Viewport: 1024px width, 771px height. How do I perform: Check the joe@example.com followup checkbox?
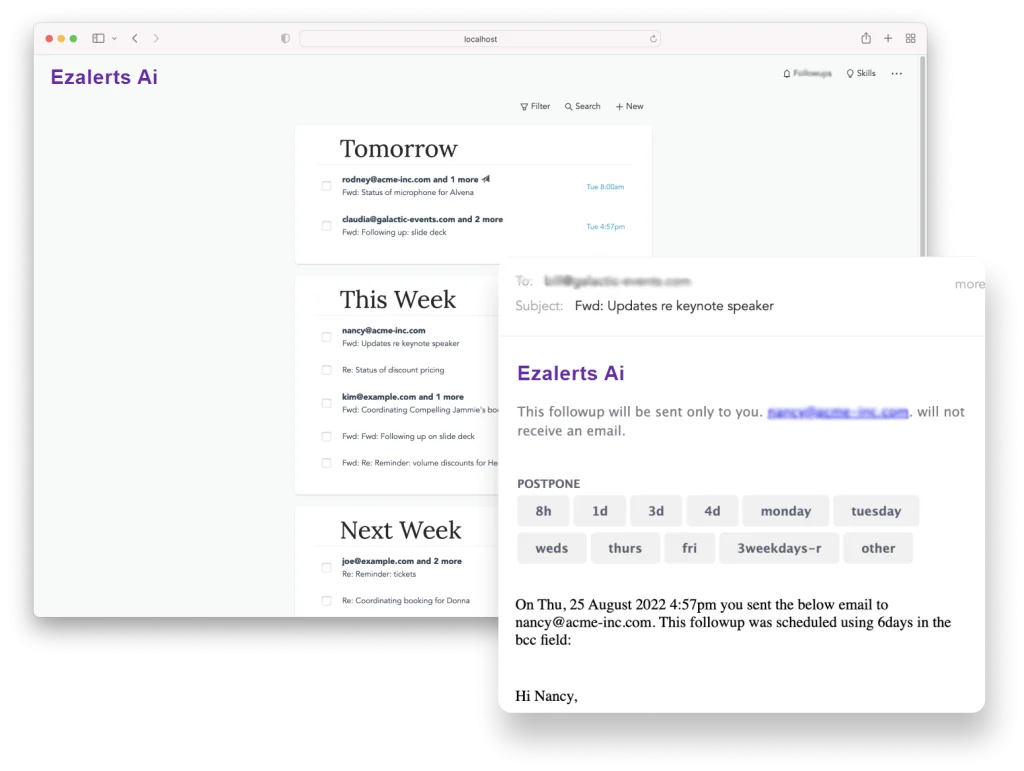pos(327,567)
